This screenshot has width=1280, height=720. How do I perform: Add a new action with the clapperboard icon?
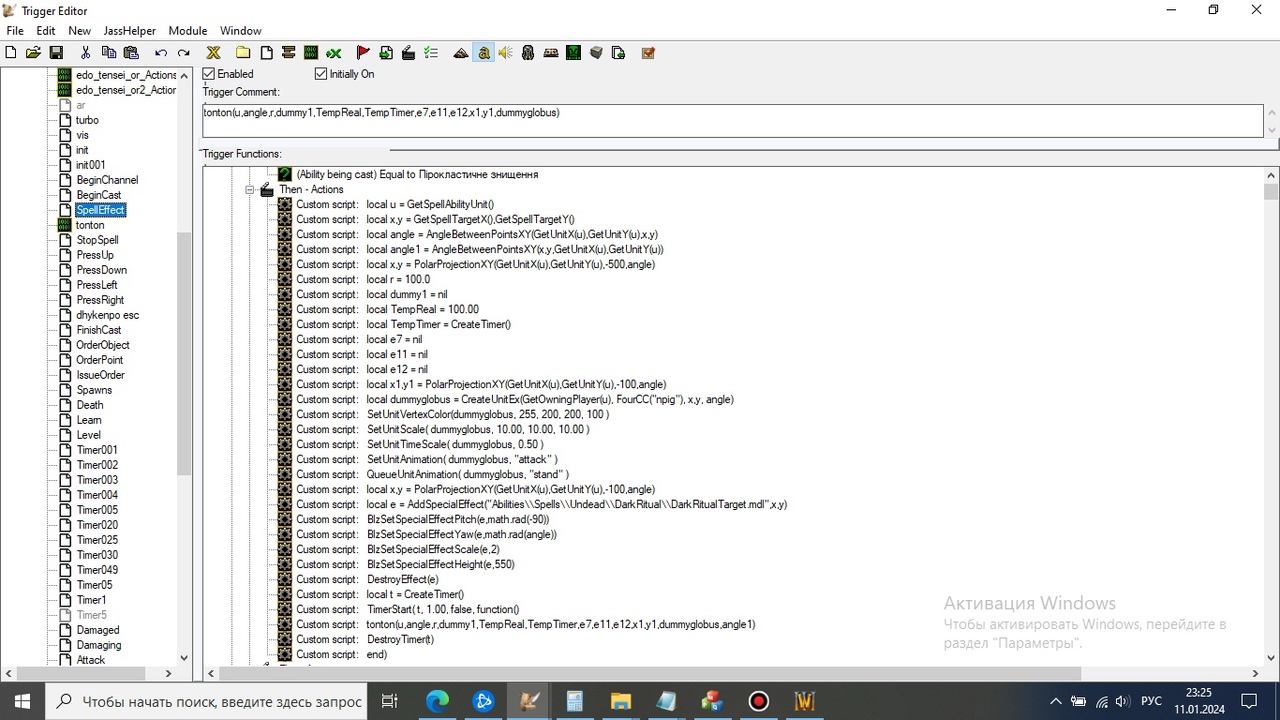click(x=408, y=53)
